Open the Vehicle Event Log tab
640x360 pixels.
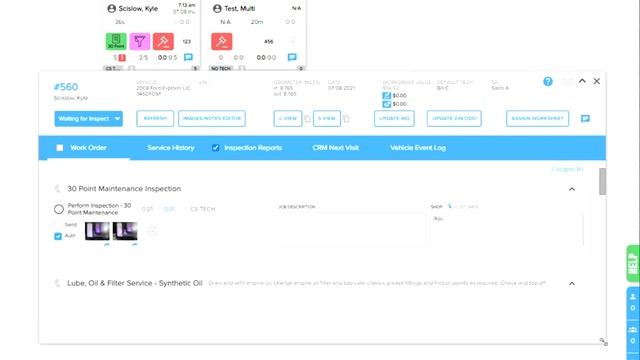pyautogui.click(x=418, y=148)
